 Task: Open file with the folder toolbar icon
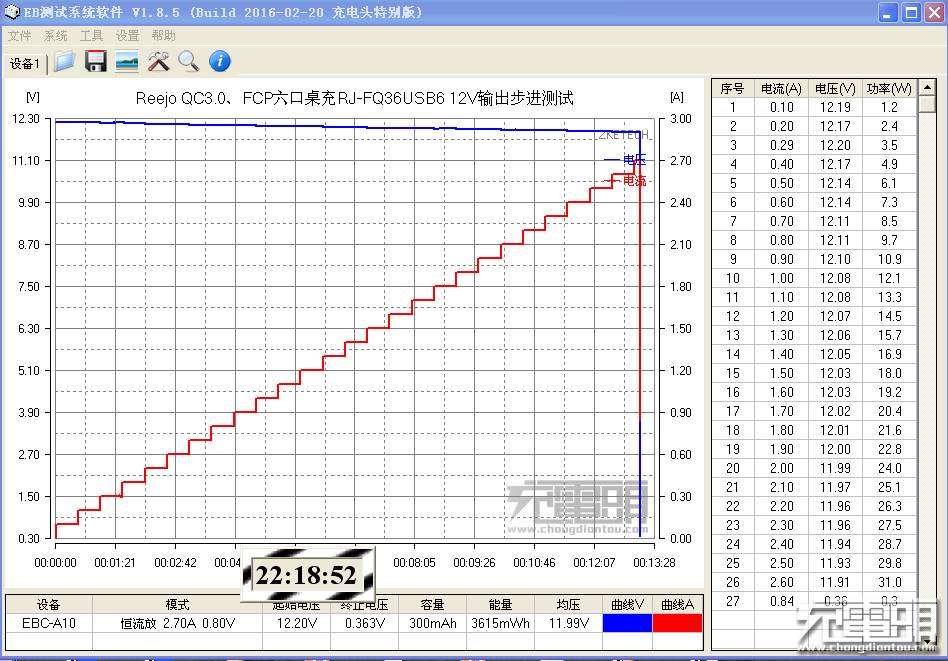pyautogui.click(x=65, y=62)
